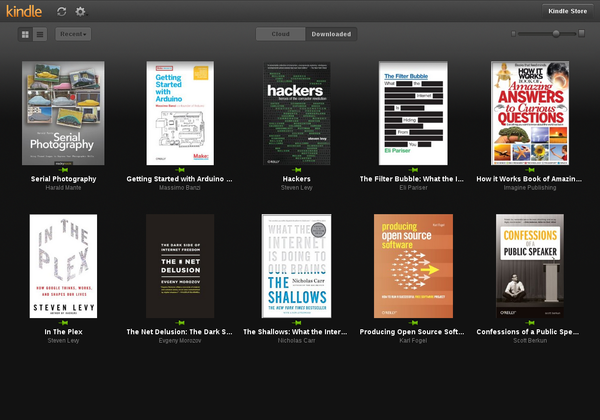Open Getting Started with Arduino cover
The width and height of the screenshot is (600, 420).
180,113
